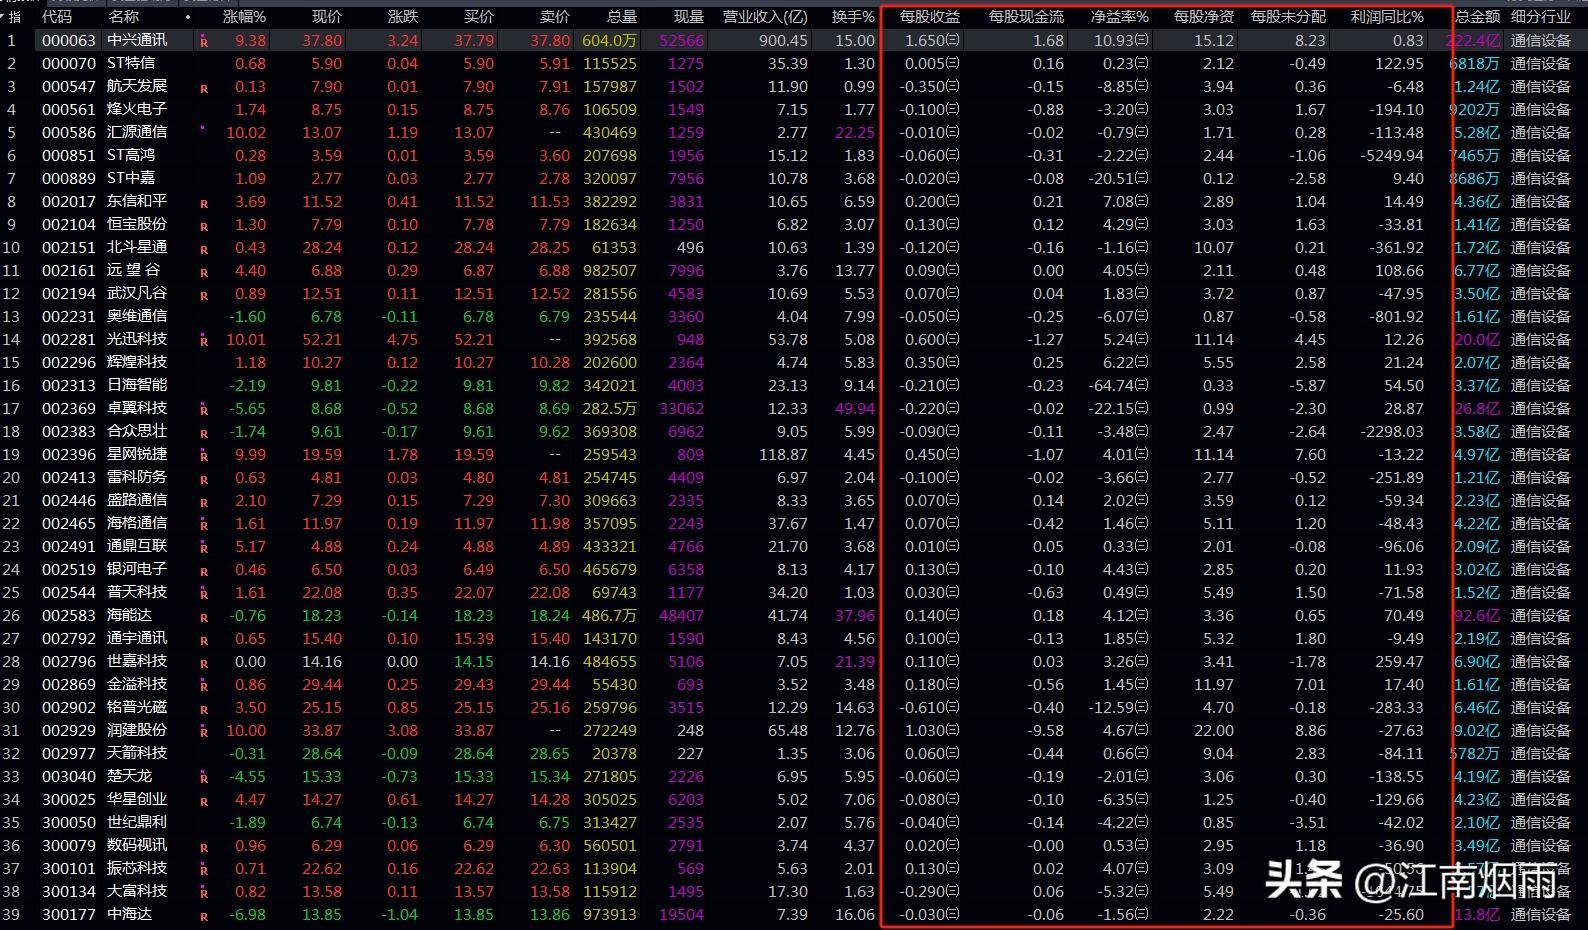Click the 每股未分配 column header
The image size is (1588, 930).
(1288, 17)
